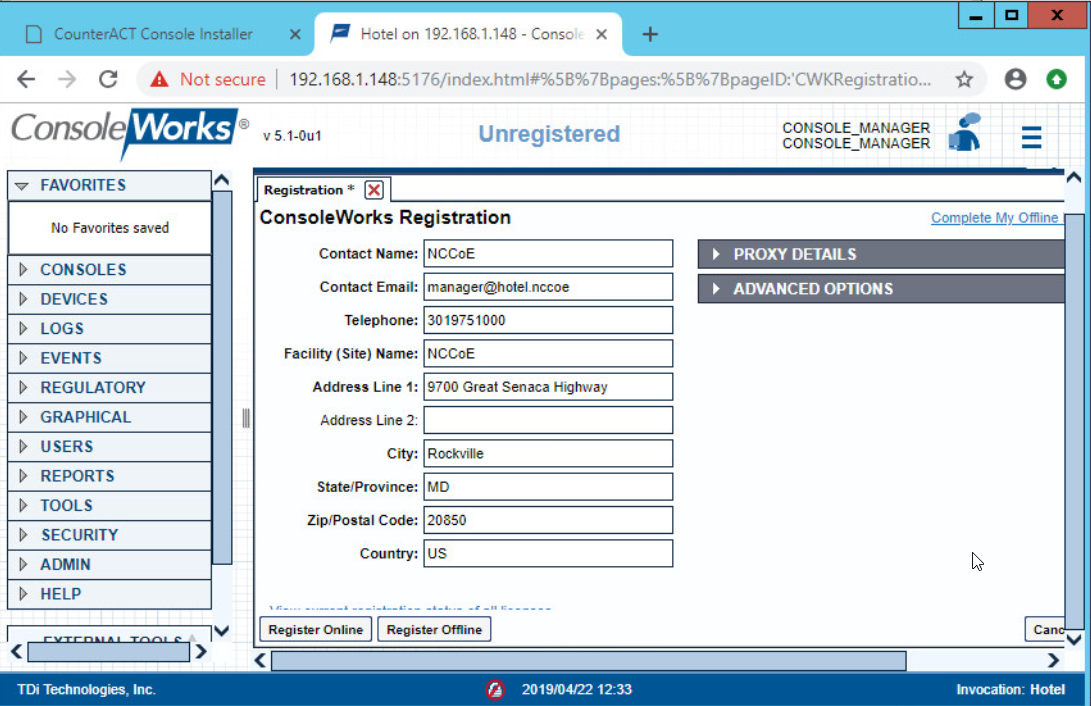Click the main panel scroll up arrow
The height and width of the screenshot is (706, 1091).
coord(1074,177)
